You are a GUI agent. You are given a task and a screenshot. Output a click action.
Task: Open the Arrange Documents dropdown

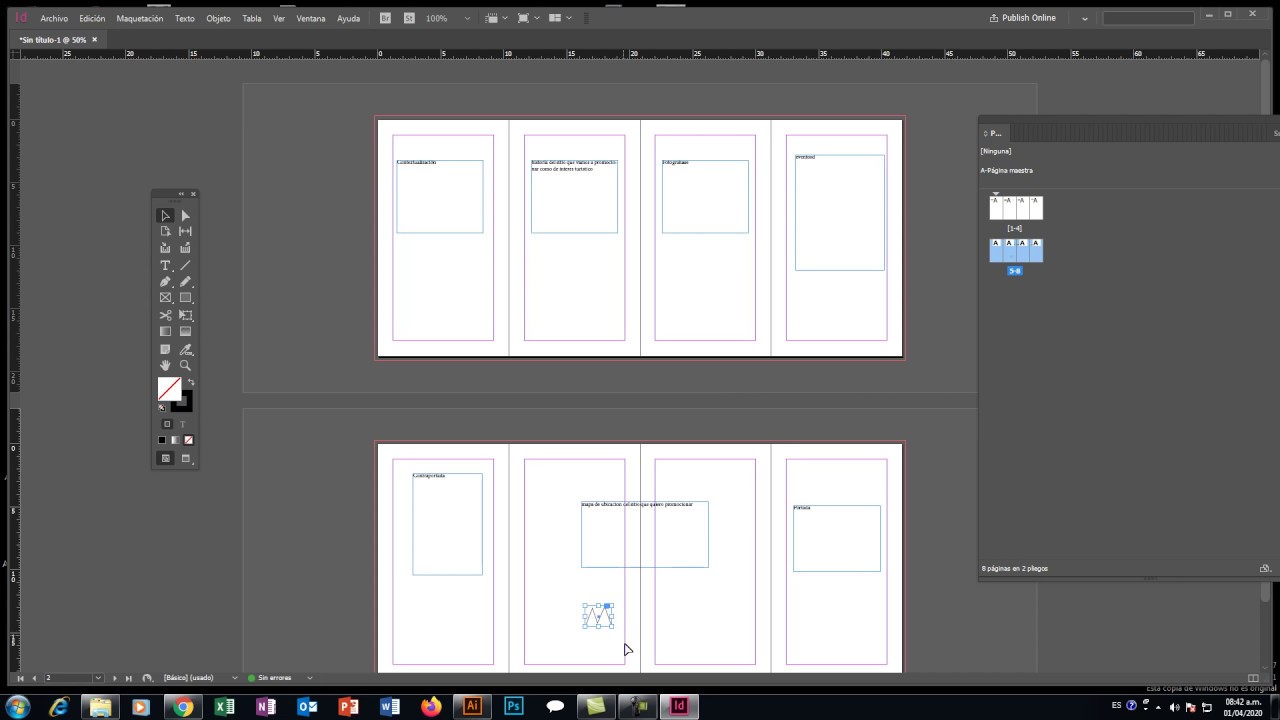(561, 18)
